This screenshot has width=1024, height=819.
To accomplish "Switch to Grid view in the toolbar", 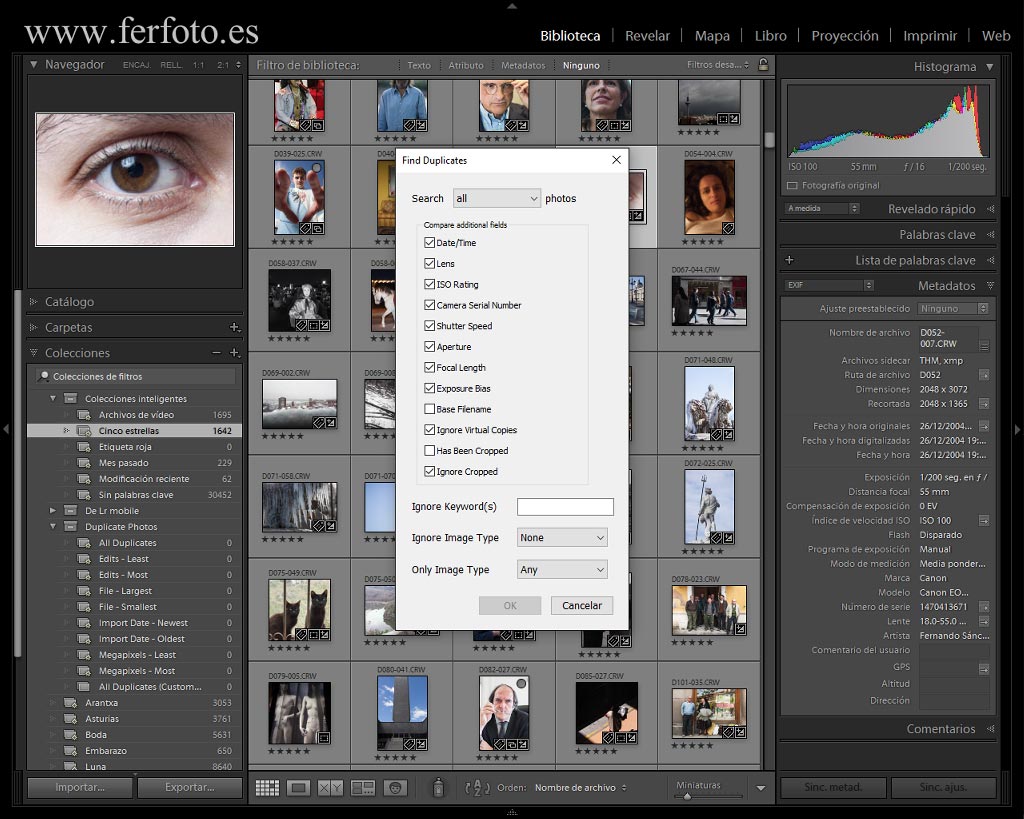I will click(x=266, y=788).
